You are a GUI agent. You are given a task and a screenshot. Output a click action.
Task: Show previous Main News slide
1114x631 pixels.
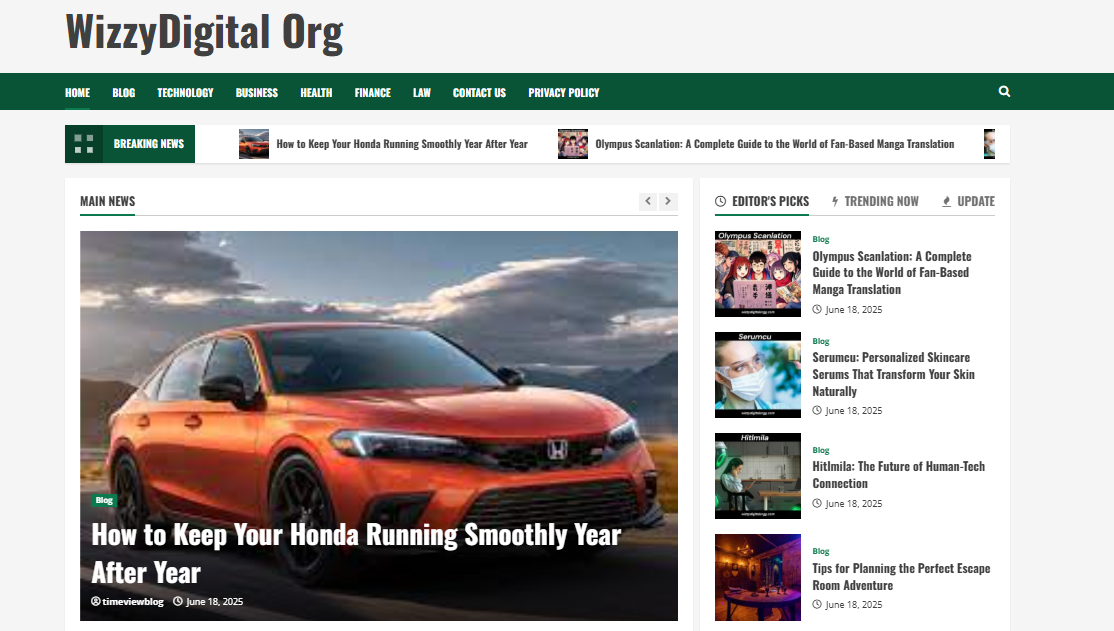[648, 201]
